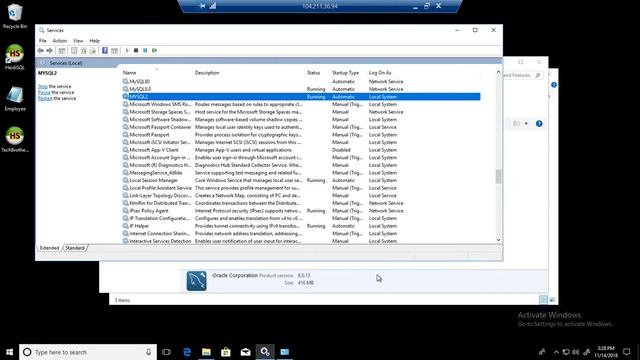Click MySQL dolphin icon in details pane
Screen dimensions: 640x360
[x=197, y=281]
